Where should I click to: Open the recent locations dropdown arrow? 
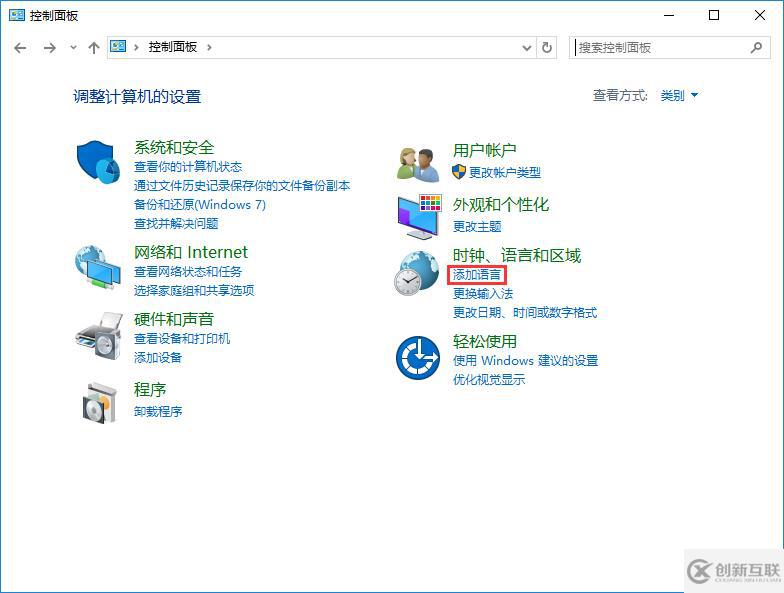tap(73, 48)
